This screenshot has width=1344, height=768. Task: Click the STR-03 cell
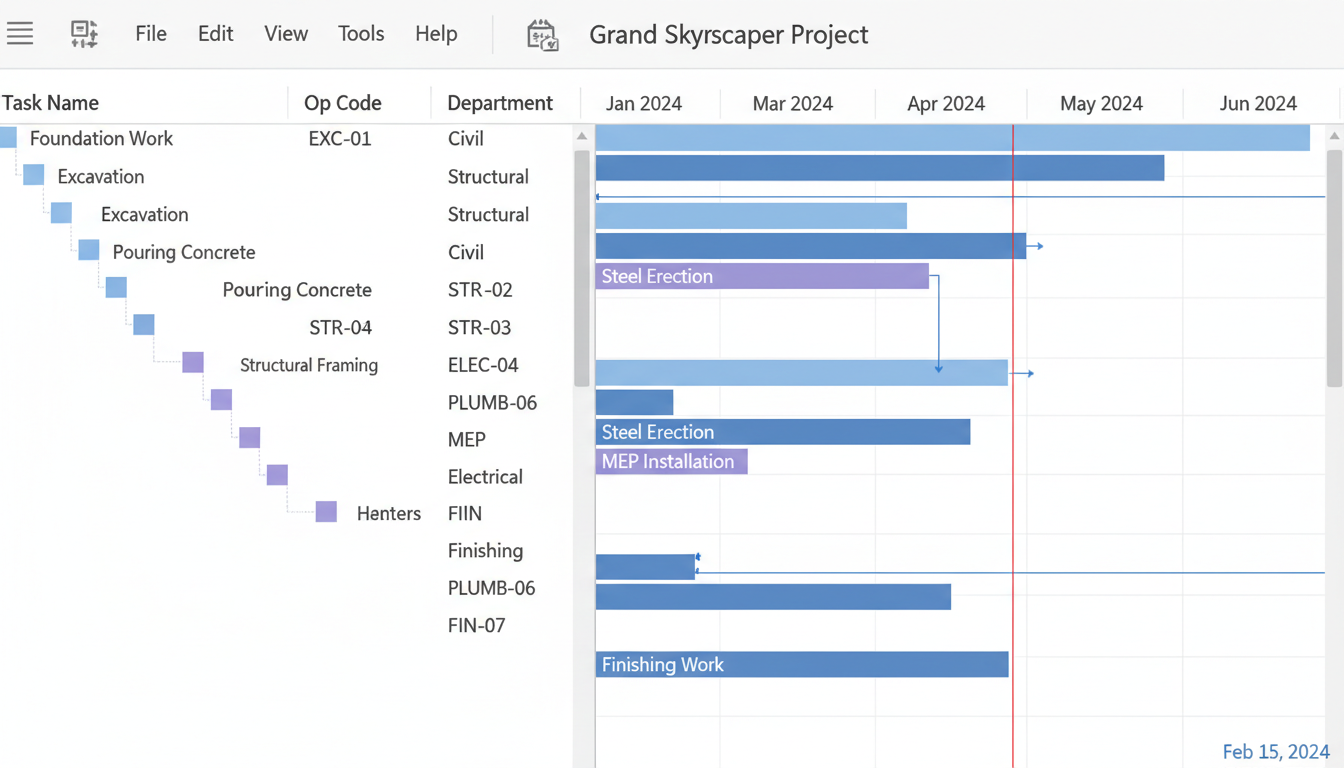point(480,327)
